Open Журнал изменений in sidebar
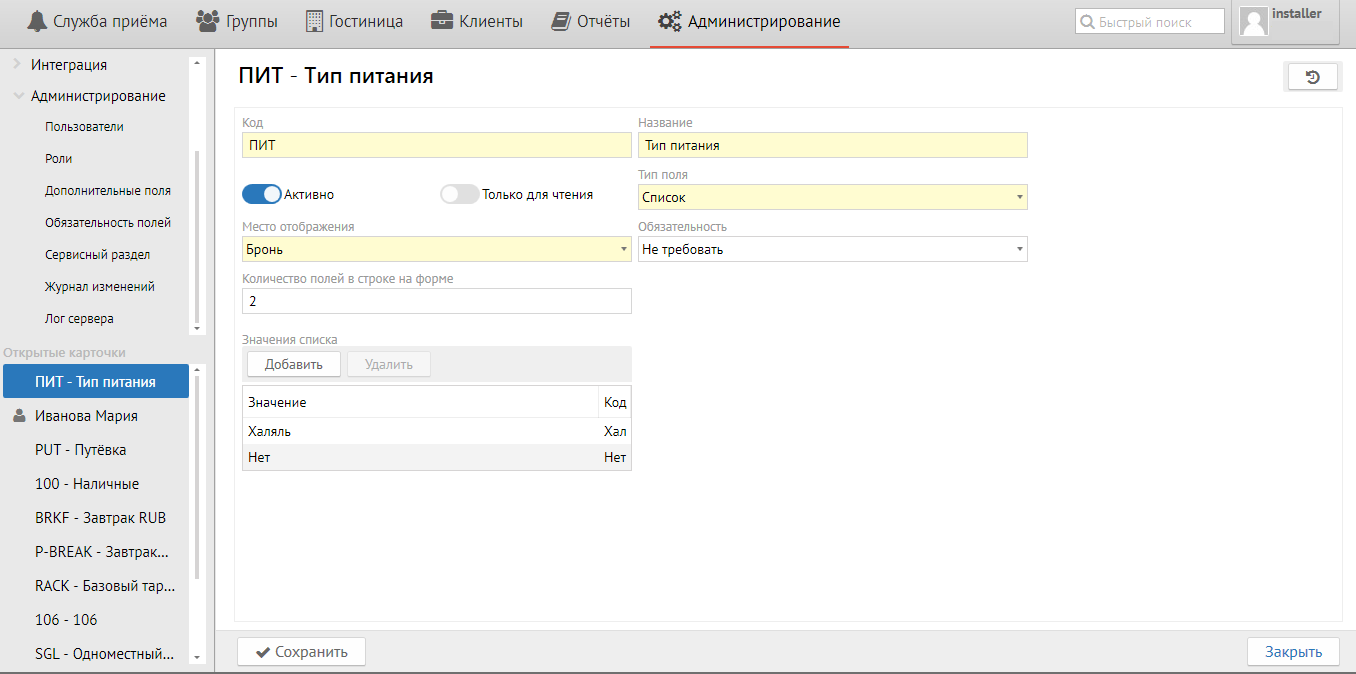This screenshot has width=1356, height=674. tap(99, 287)
